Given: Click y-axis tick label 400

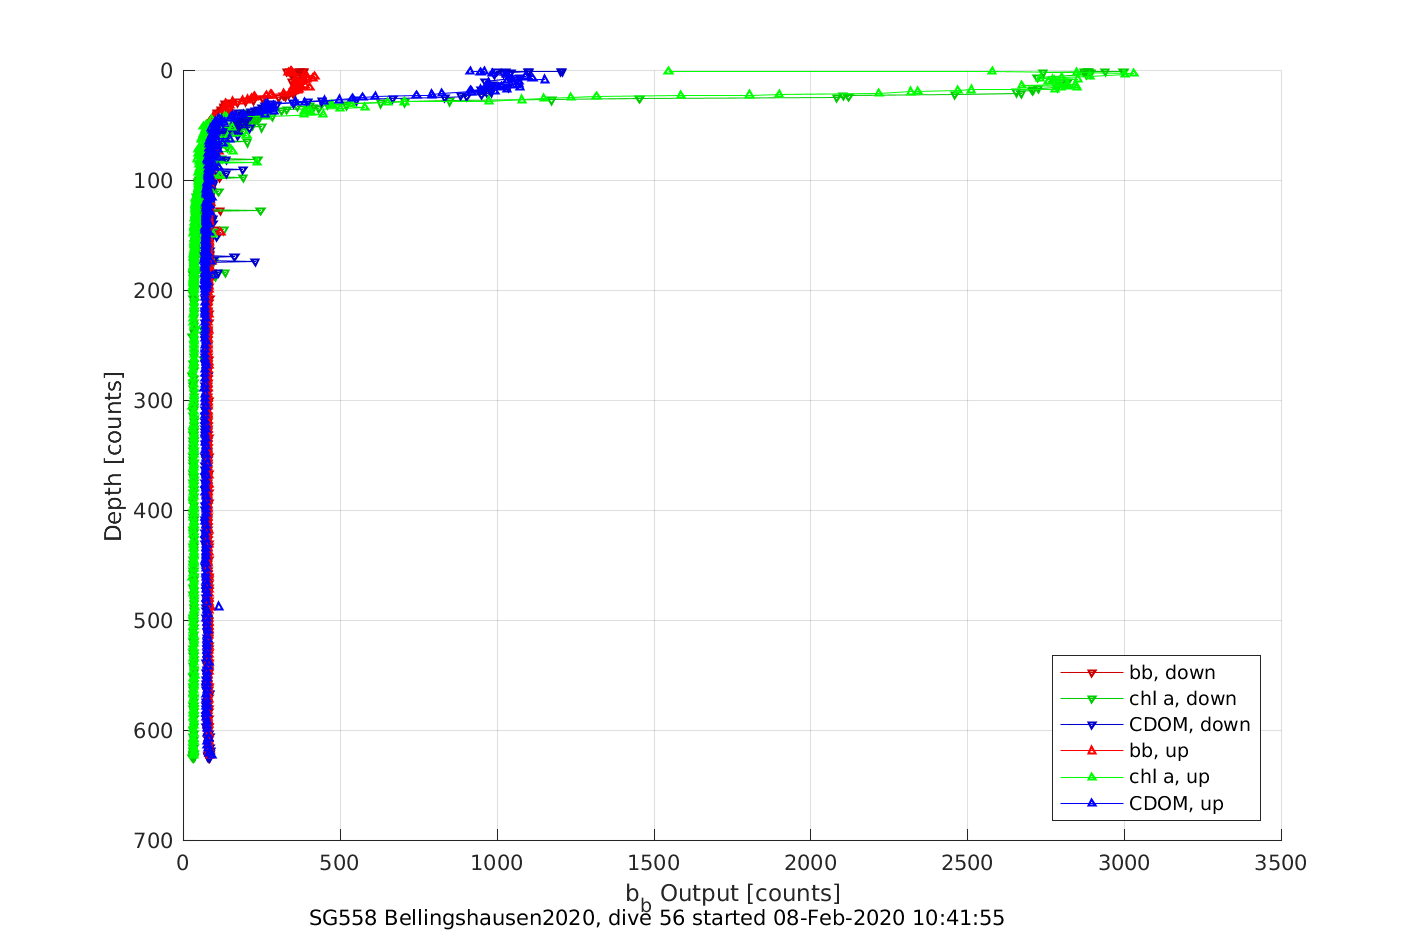Looking at the screenshot, I should (155, 511).
